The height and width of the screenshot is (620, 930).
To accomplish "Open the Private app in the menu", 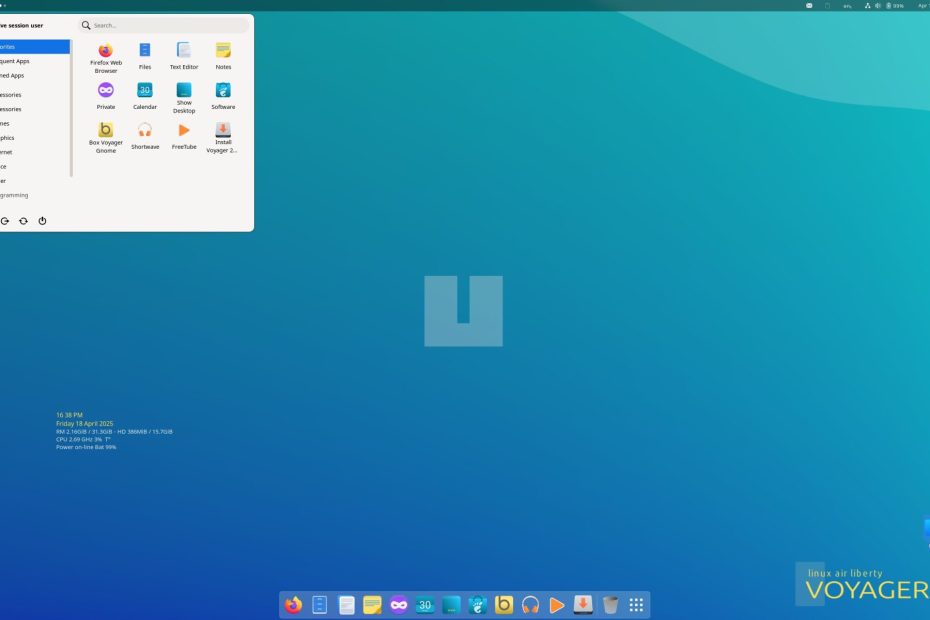I will click(x=106, y=96).
